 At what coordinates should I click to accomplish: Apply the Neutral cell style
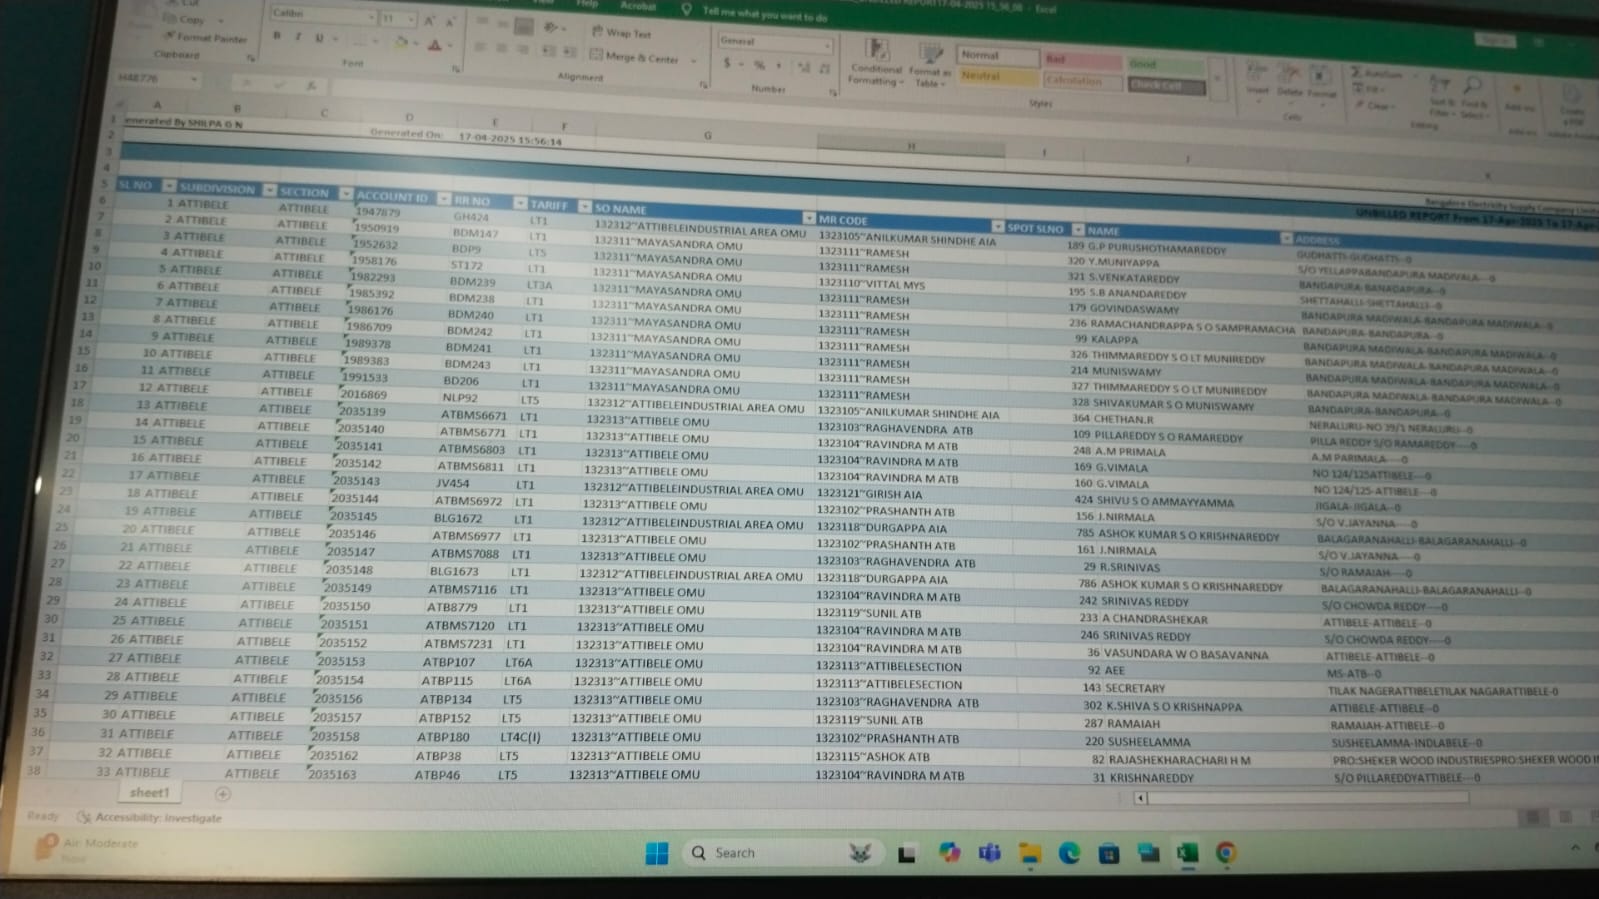997,76
